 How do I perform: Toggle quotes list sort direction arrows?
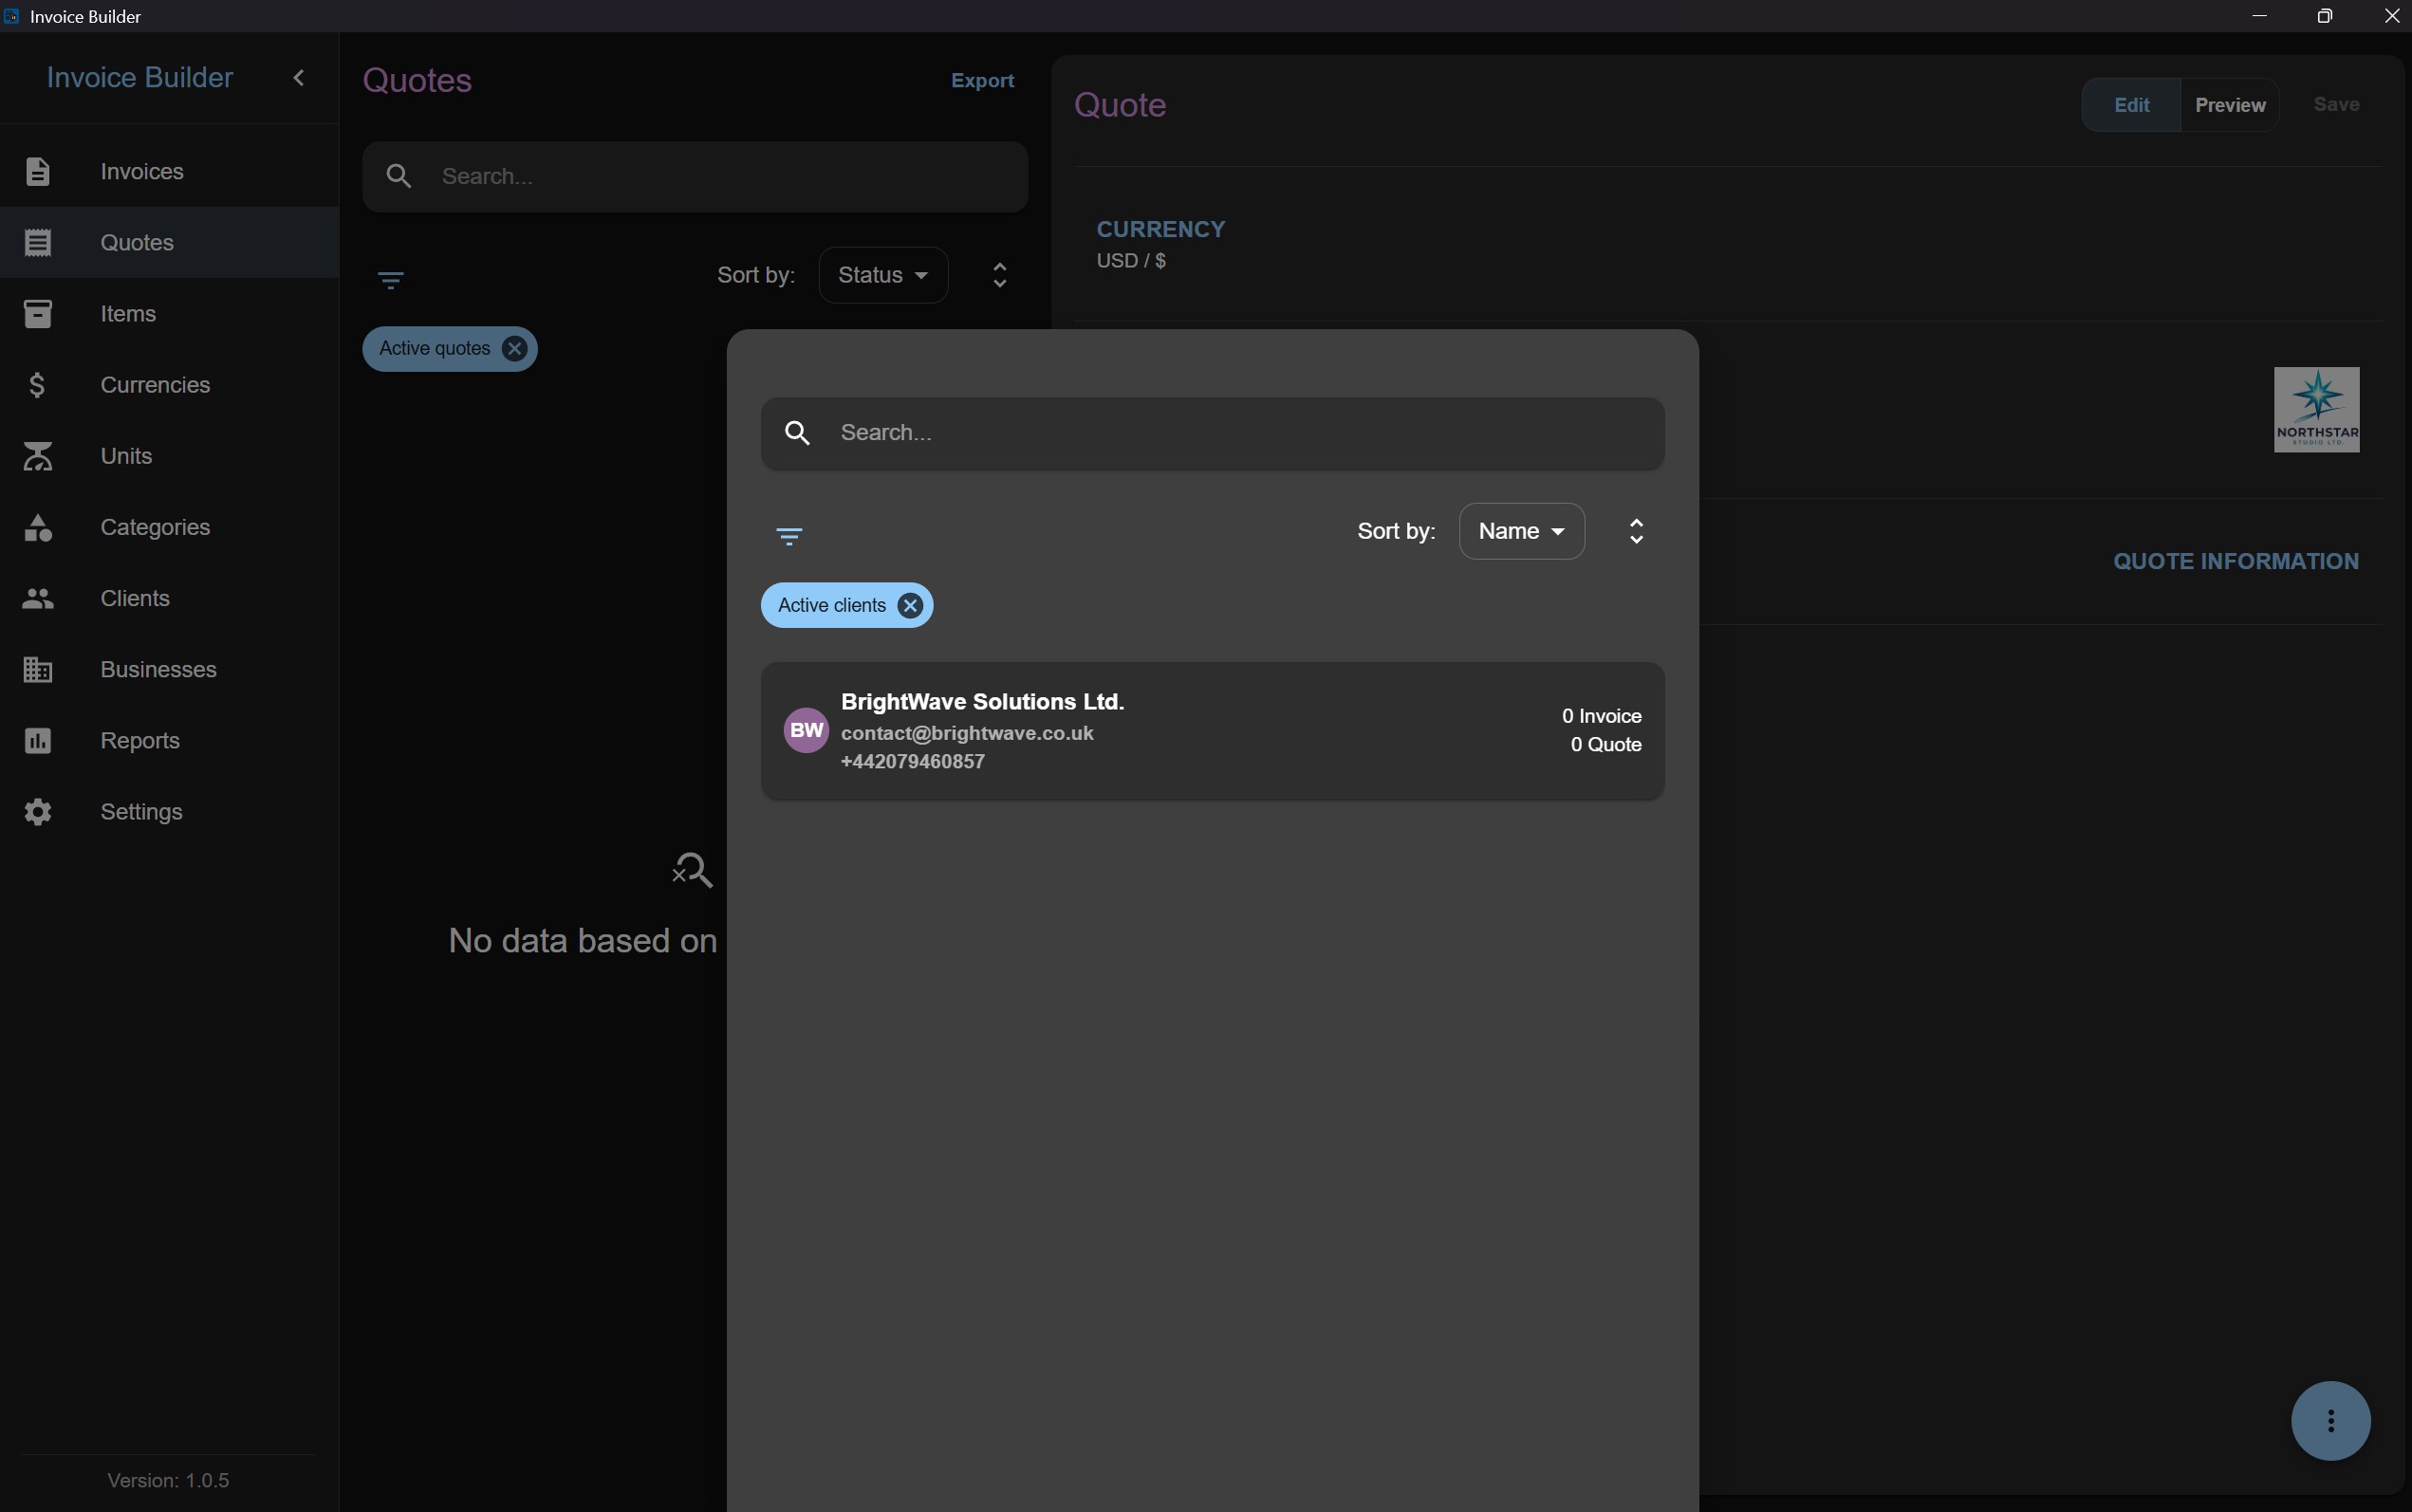point(999,275)
